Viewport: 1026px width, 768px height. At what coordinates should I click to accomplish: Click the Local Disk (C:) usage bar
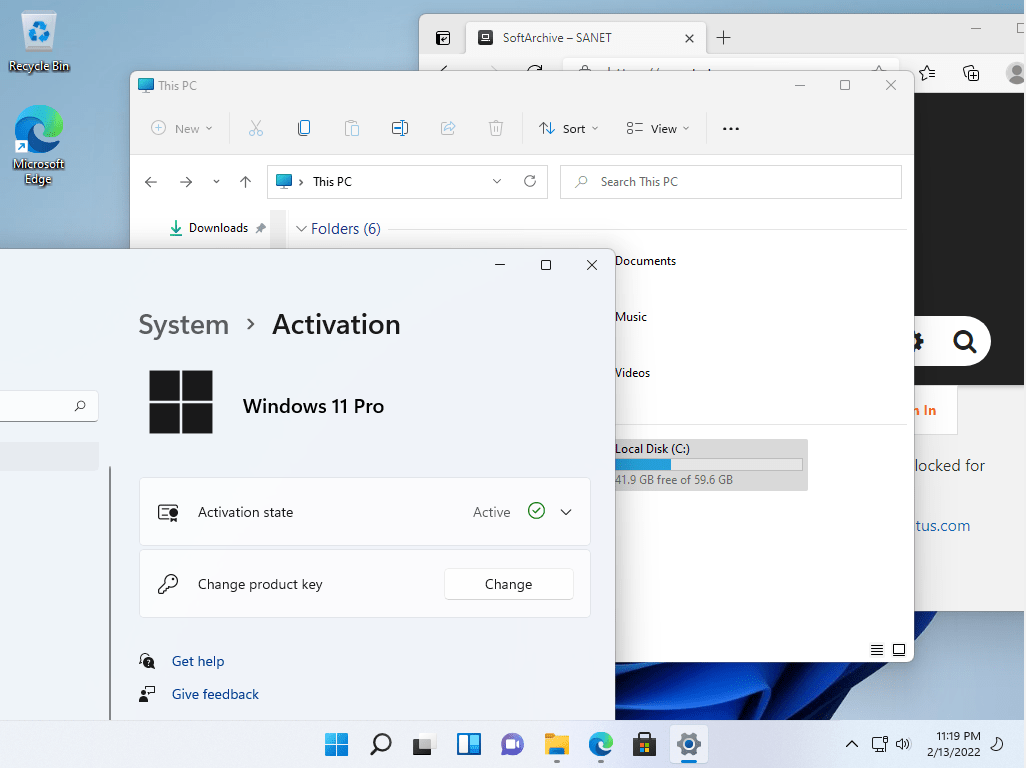(x=709, y=464)
